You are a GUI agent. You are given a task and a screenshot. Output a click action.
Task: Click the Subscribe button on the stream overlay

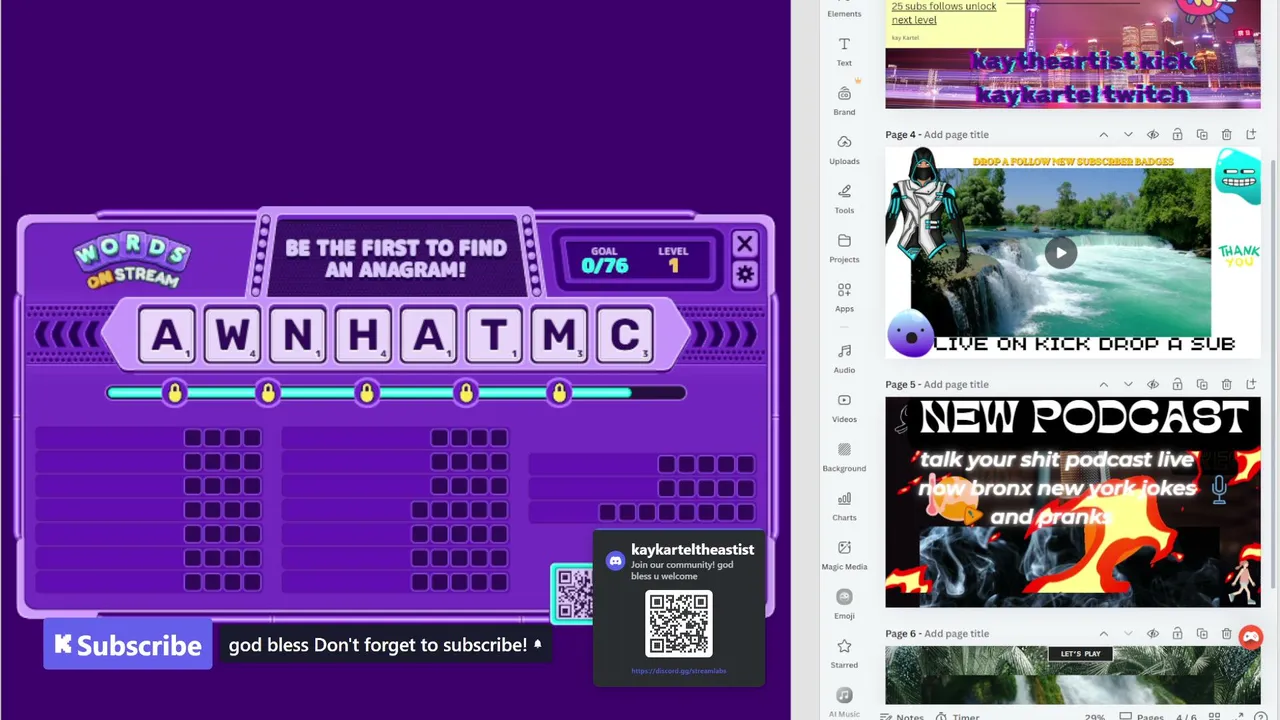click(x=128, y=645)
